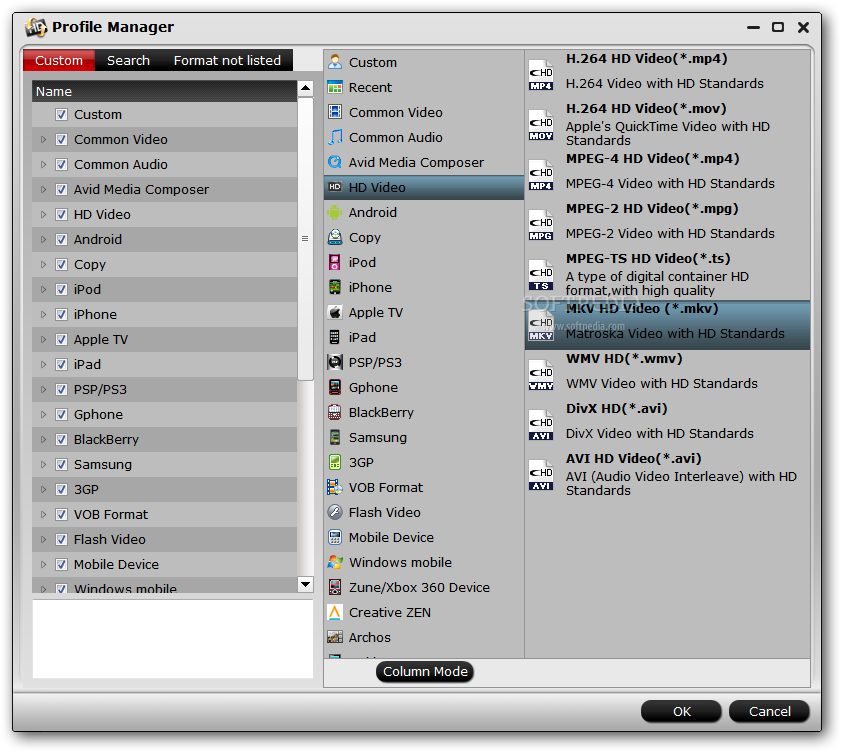The height and width of the screenshot is (752, 842).
Task: Click the Archos icon
Action: pos(335,637)
